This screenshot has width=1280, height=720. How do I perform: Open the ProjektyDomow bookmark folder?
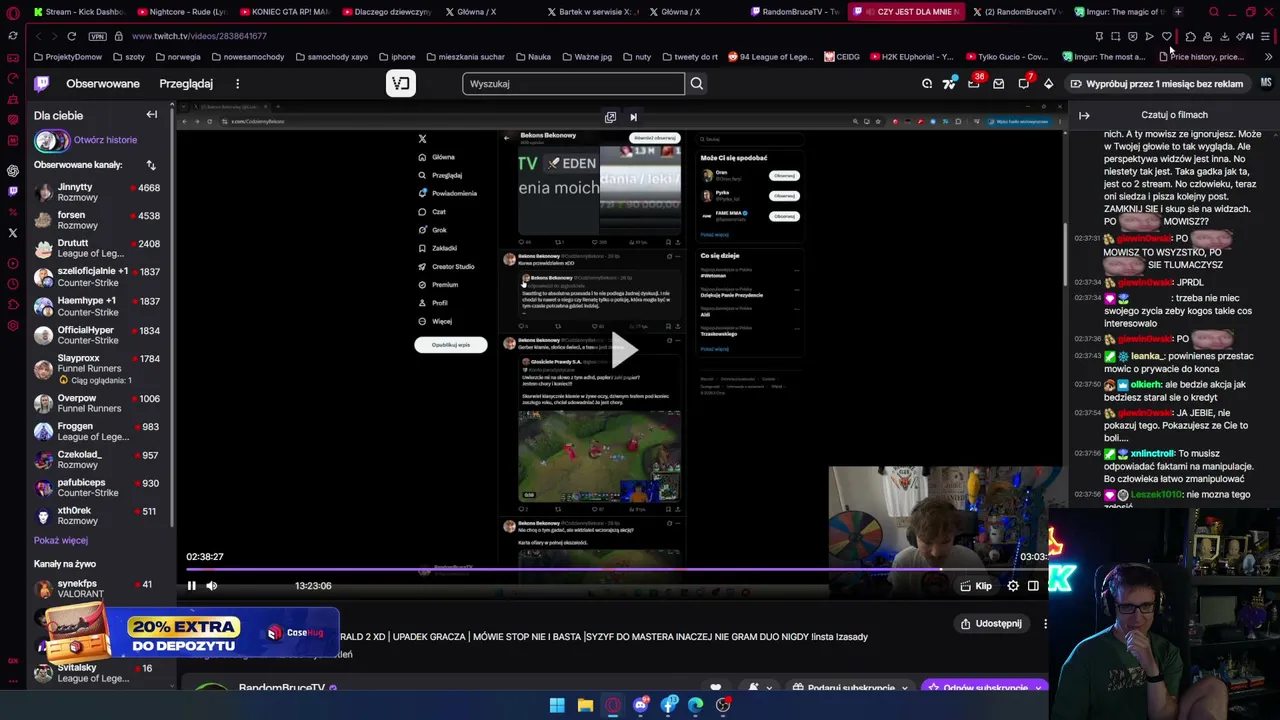point(67,57)
